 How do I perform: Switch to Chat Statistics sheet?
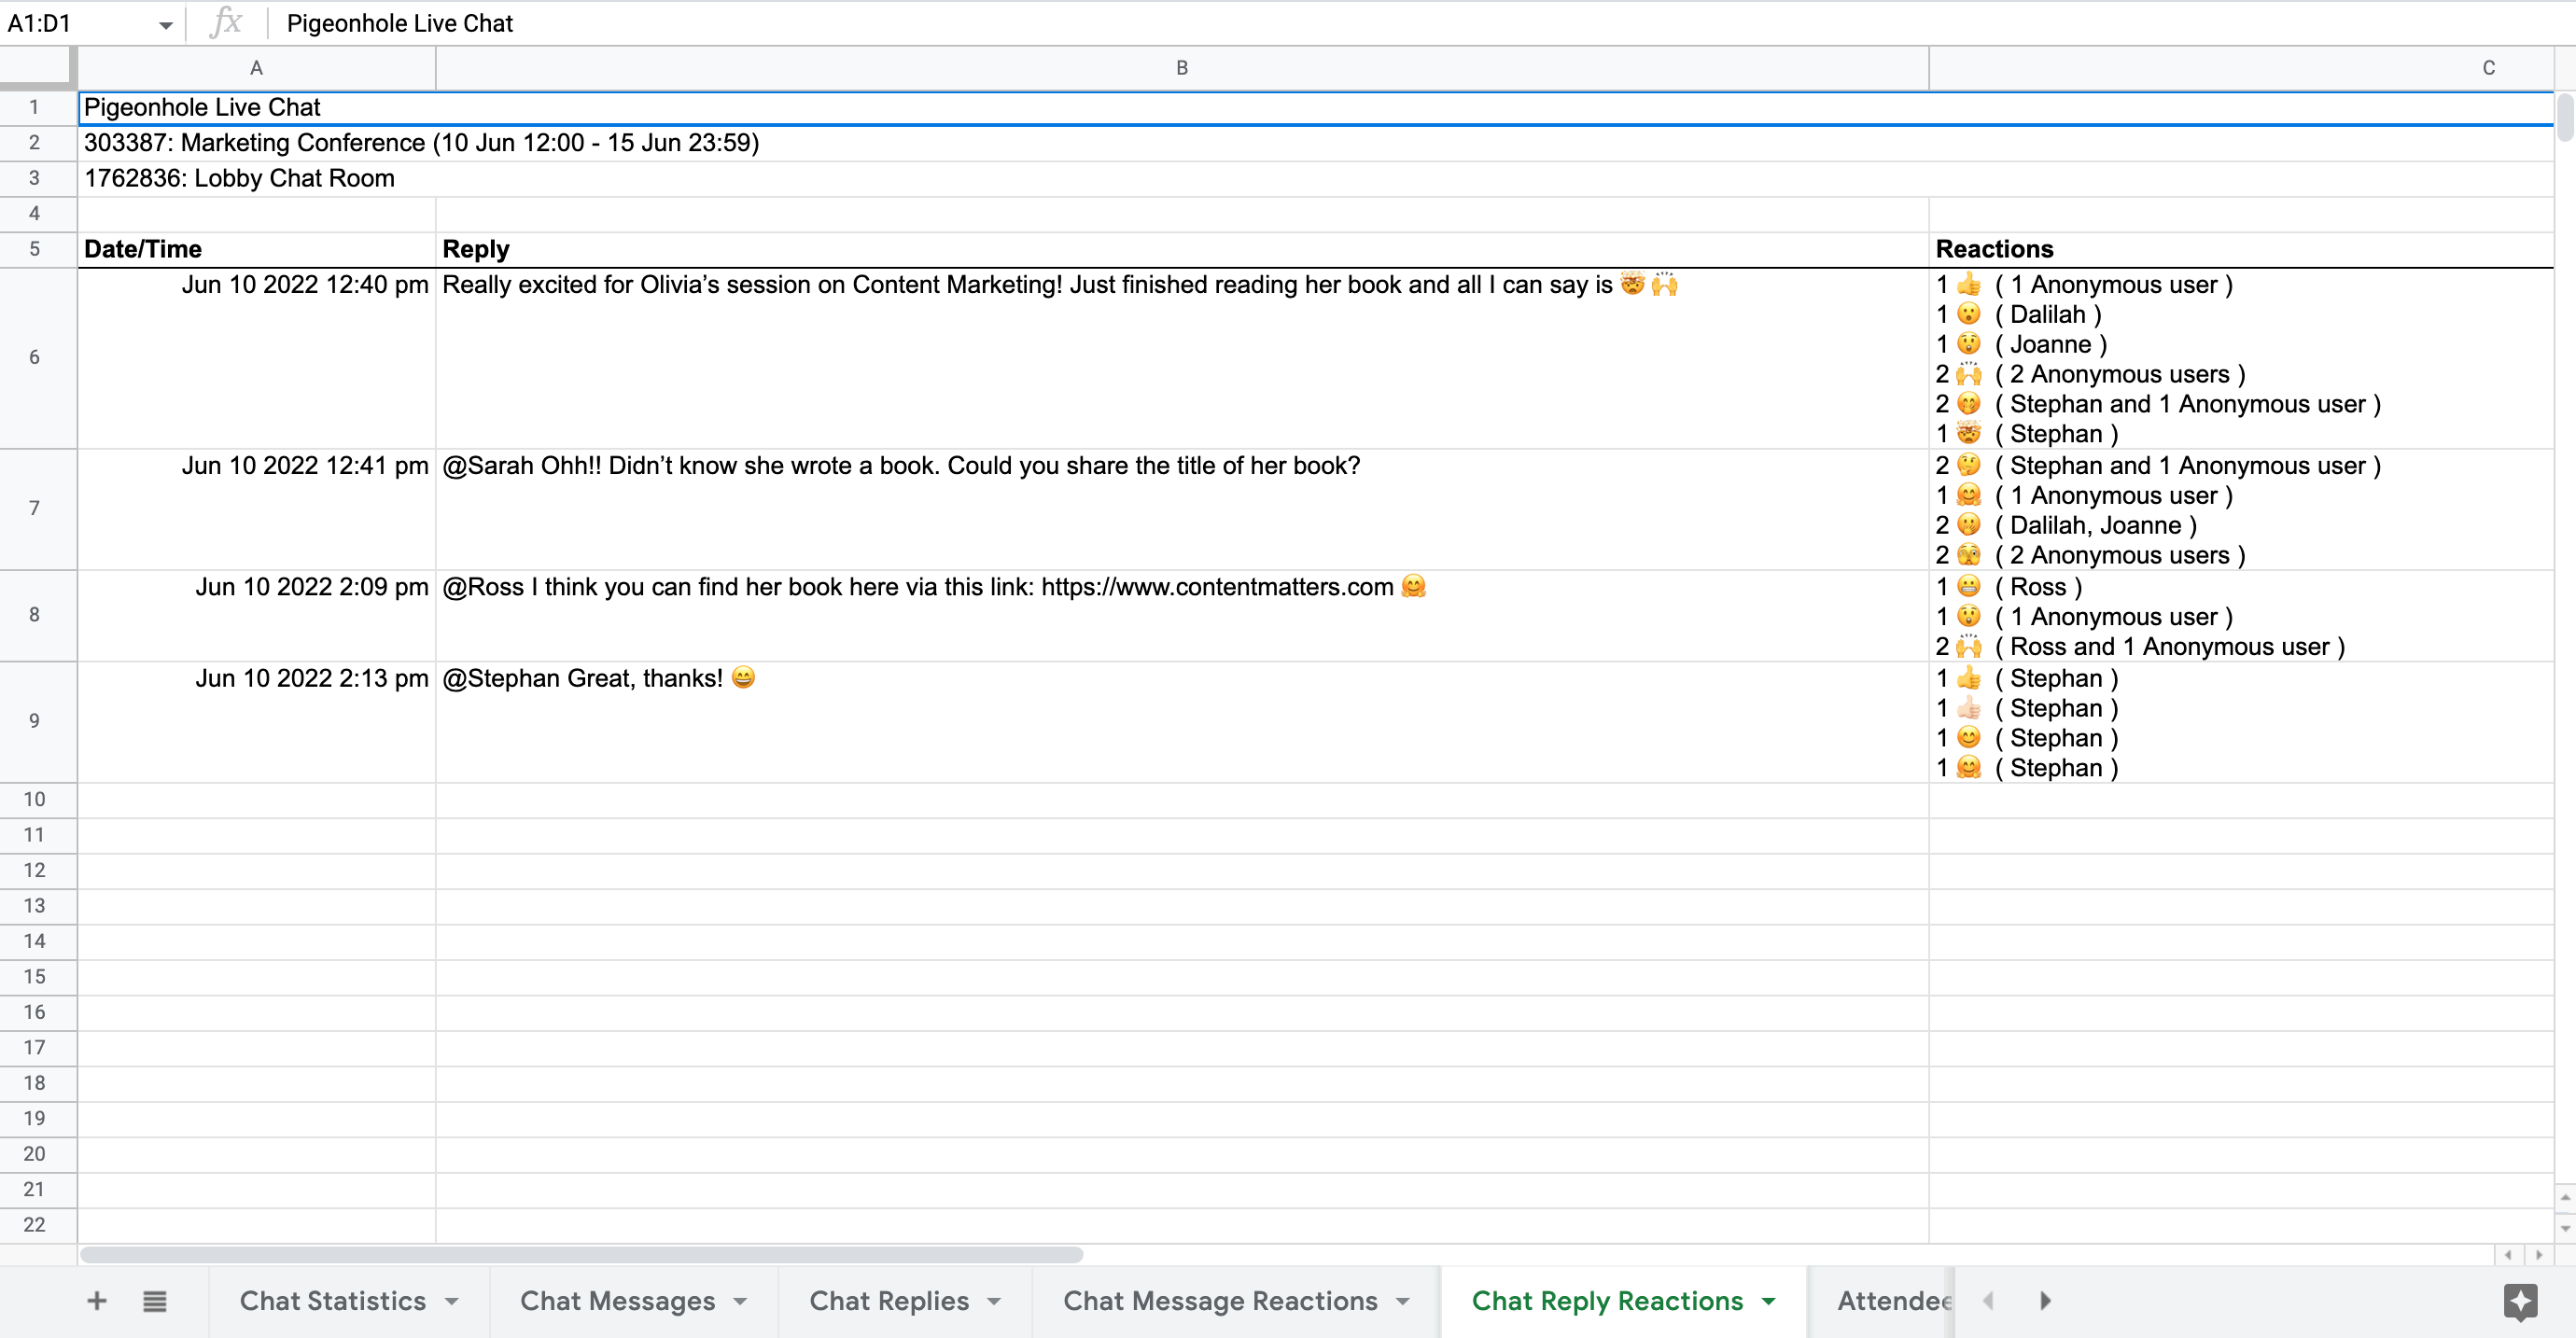point(333,1301)
